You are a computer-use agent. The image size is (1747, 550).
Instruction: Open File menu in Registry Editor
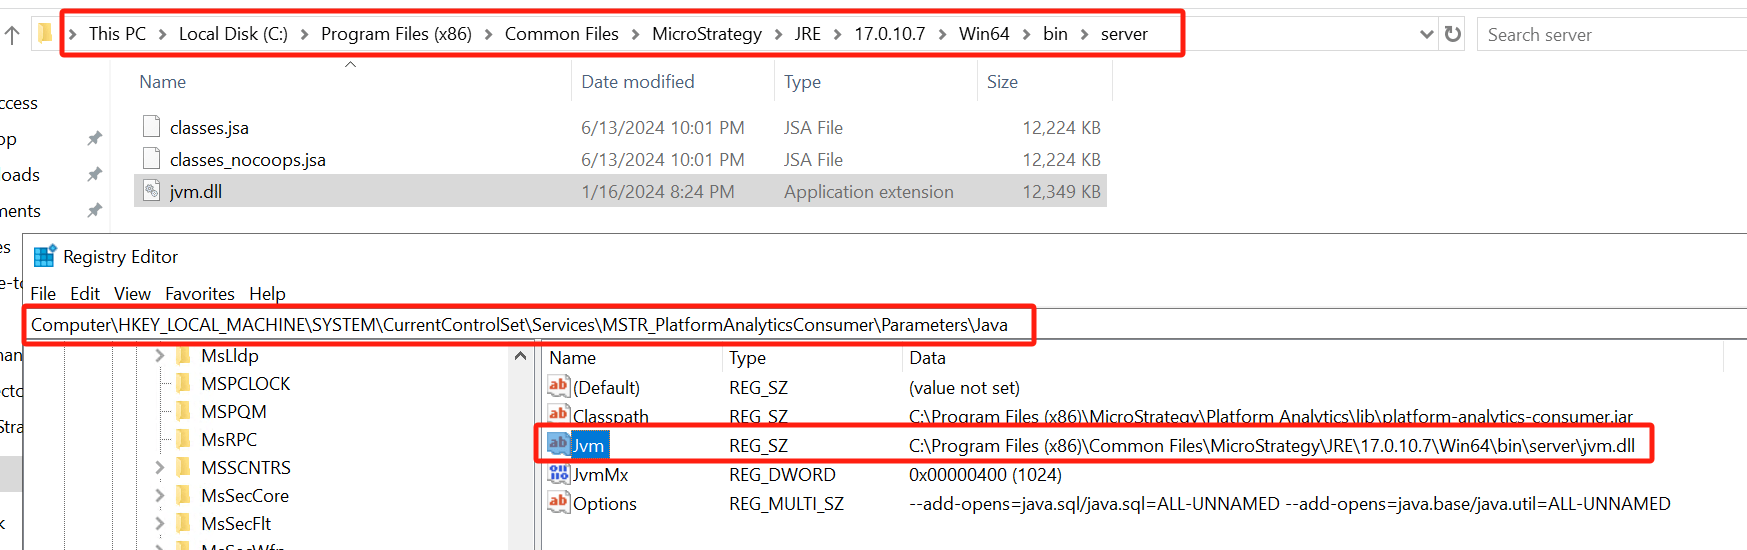pyautogui.click(x=43, y=293)
